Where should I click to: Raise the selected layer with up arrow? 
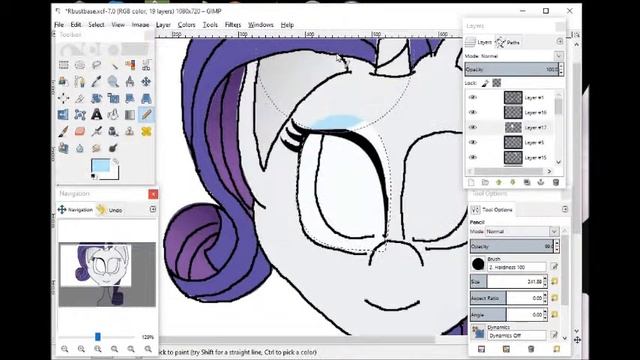pos(499,182)
